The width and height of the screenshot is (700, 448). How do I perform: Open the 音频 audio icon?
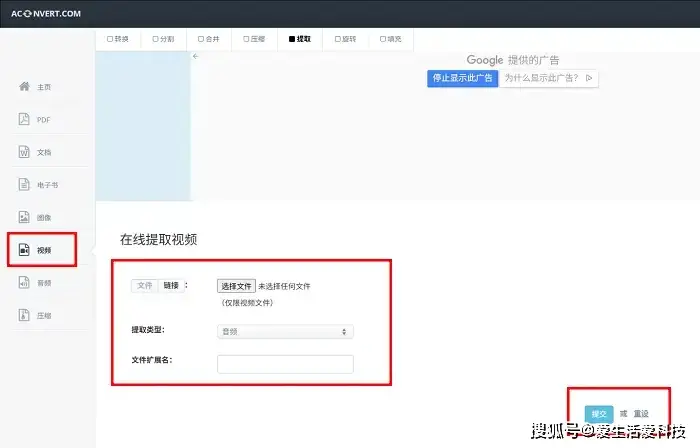click(x=24, y=283)
